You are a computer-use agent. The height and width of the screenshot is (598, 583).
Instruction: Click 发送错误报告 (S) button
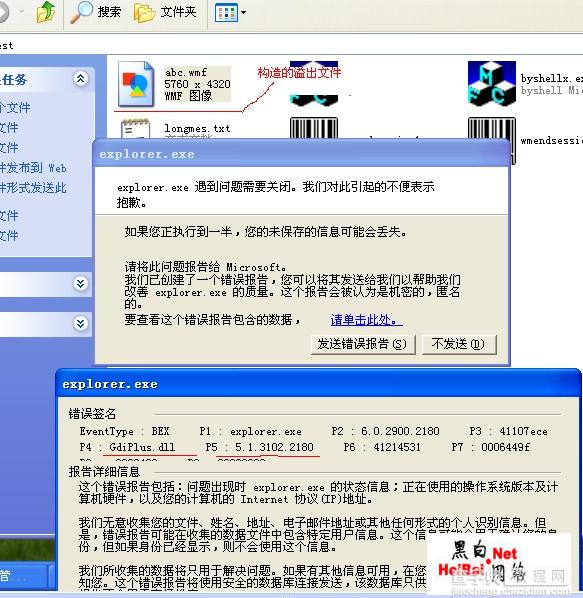click(x=363, y=344)
